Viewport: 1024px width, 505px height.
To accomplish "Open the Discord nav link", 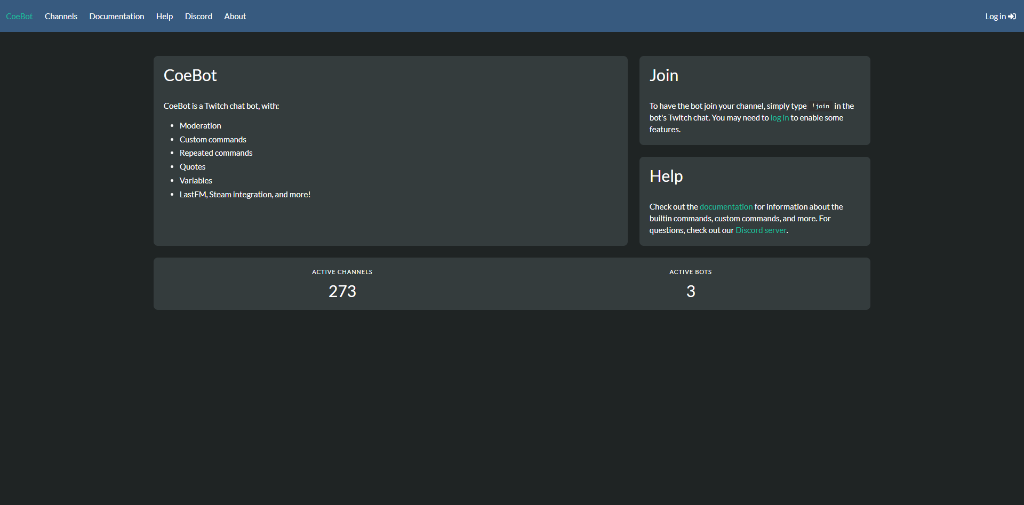I will click(199, 16).
